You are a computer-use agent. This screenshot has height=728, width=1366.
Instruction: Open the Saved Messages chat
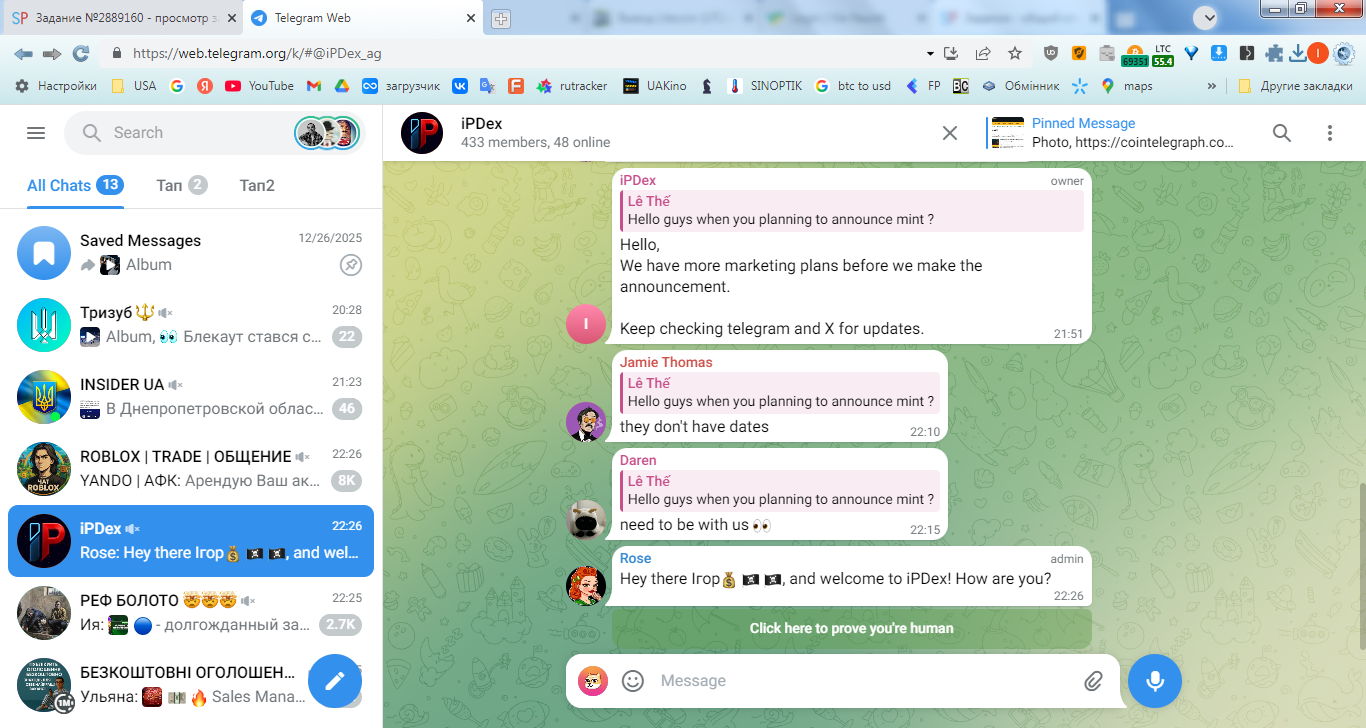[x=191, y=253]
